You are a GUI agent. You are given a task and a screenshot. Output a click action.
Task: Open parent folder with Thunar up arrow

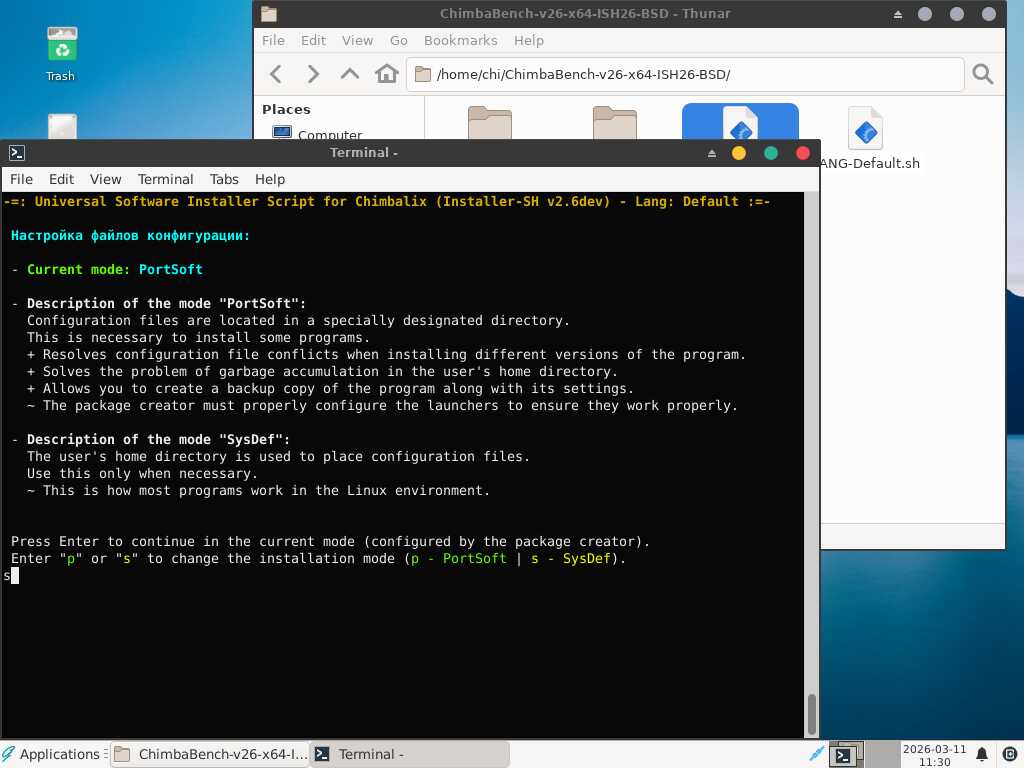350,74
